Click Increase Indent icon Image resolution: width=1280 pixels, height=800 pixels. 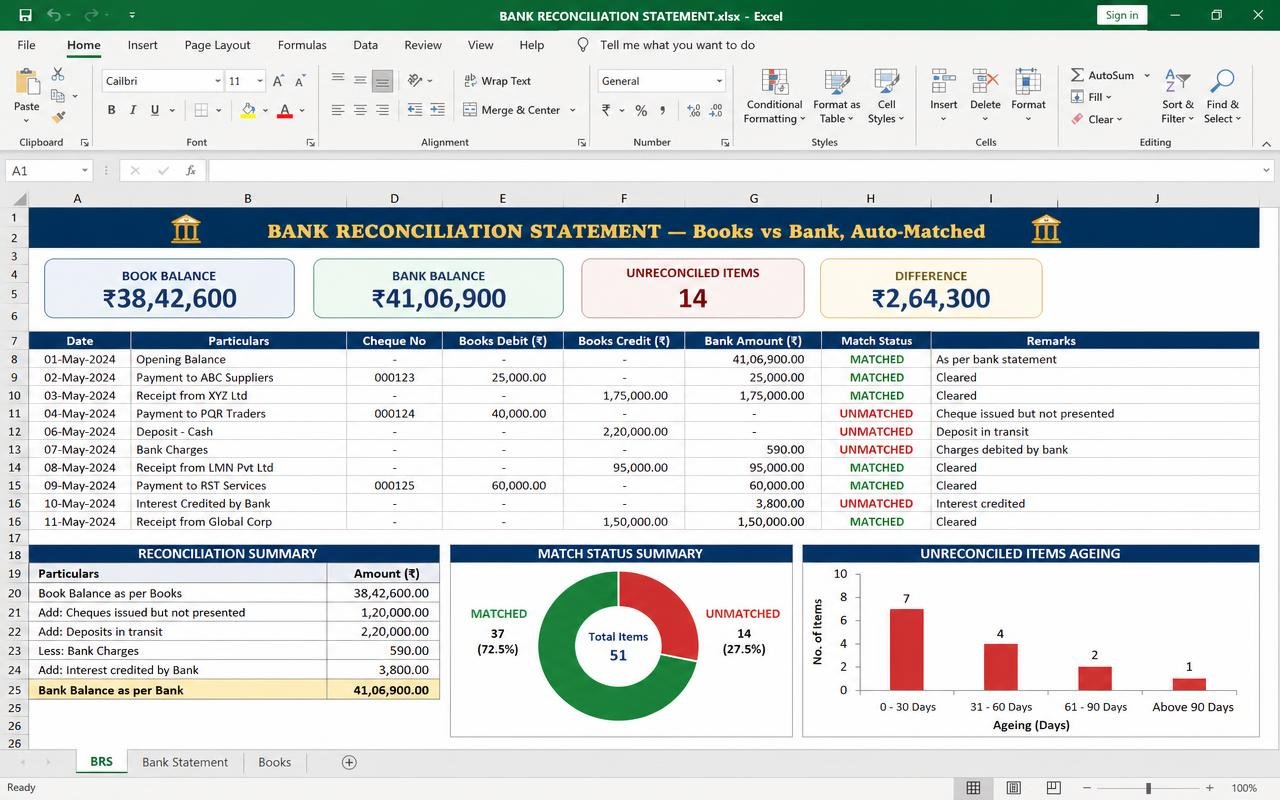[437, 110]
